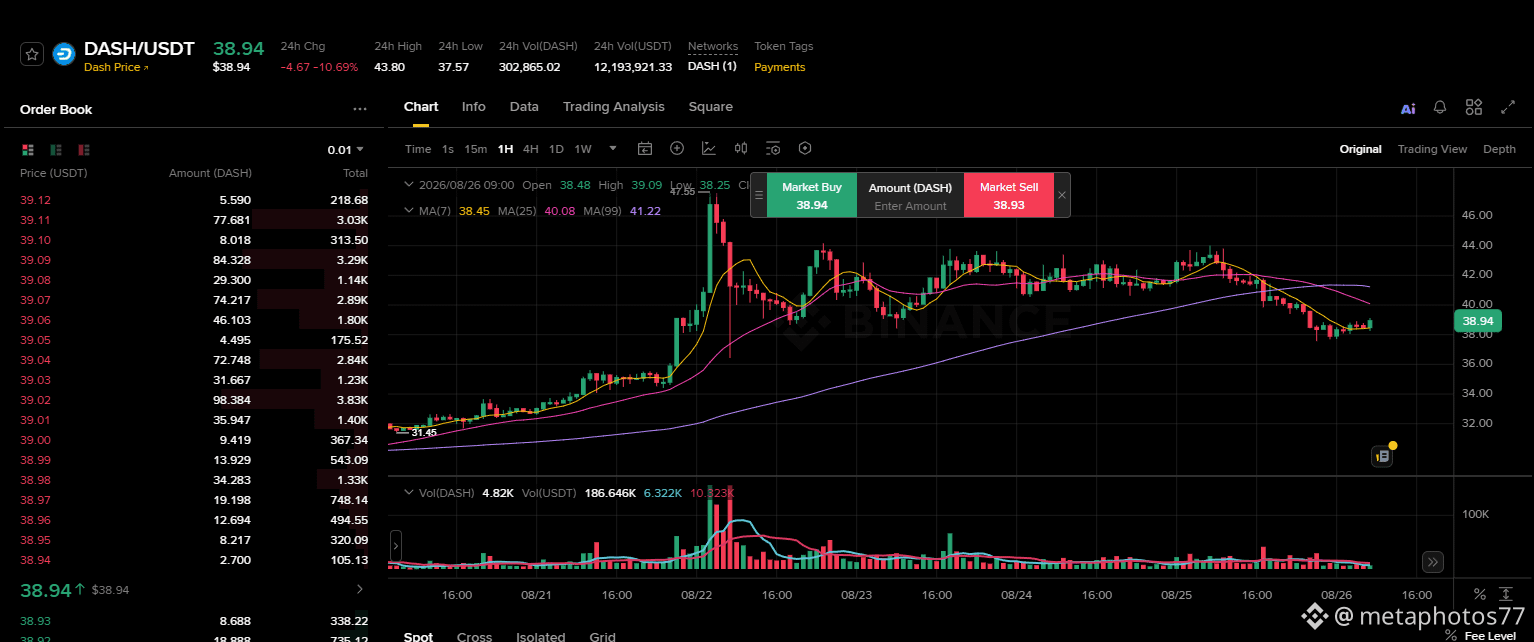Click the current price tag 38.94 on axis
Viewport: 1534px width, 642px height.
coord(1477,321)
